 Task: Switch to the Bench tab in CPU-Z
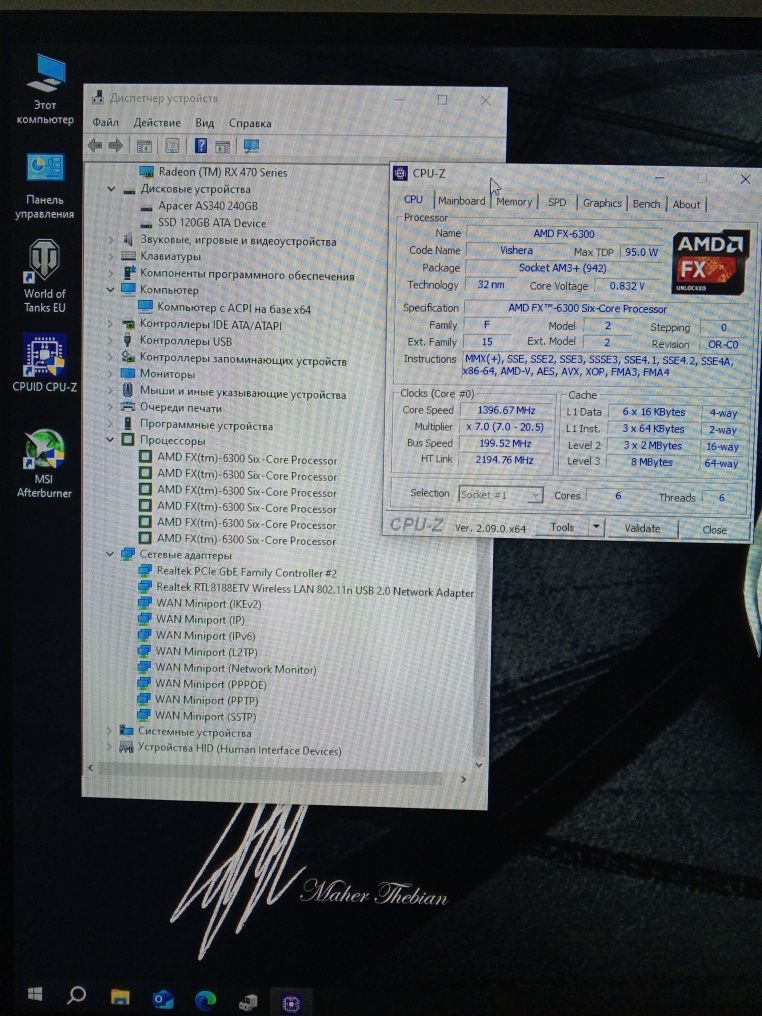(646, 203)
